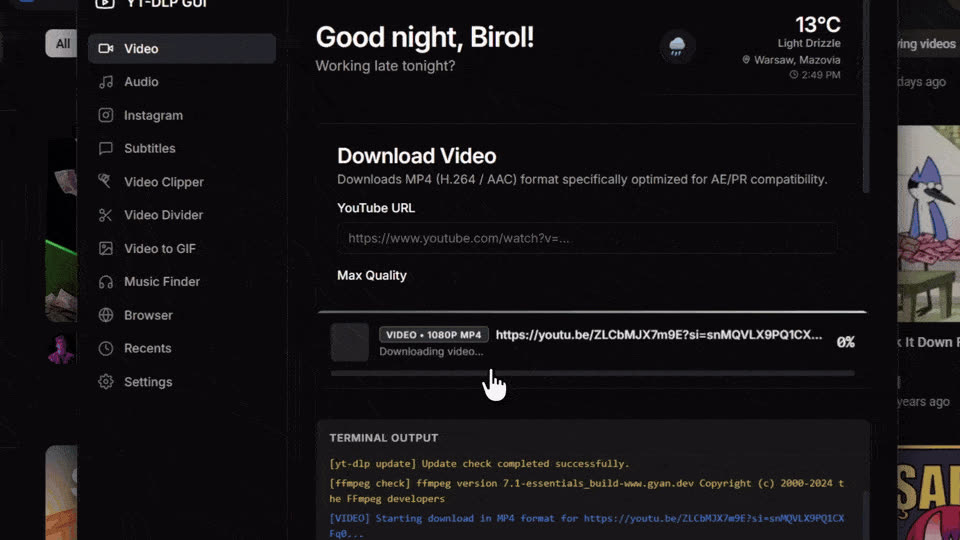The image size is (960, 540).
Task: Click the Warsaw, Mazovia location text
Action: point(797,60)
